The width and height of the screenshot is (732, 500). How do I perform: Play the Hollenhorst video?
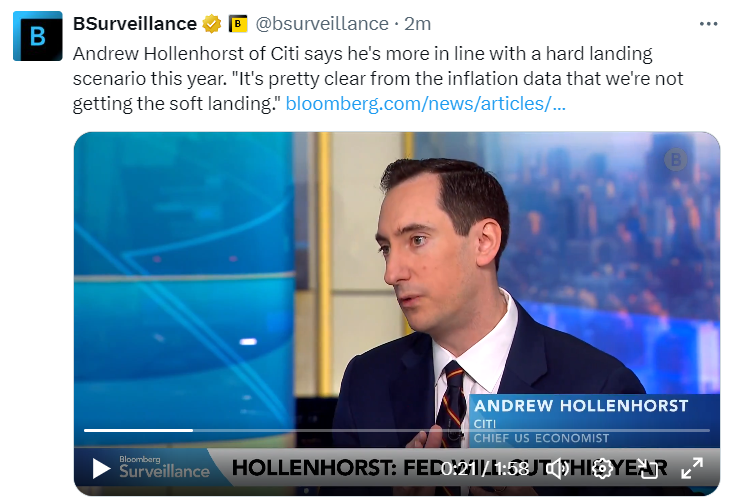coord(101,467)
